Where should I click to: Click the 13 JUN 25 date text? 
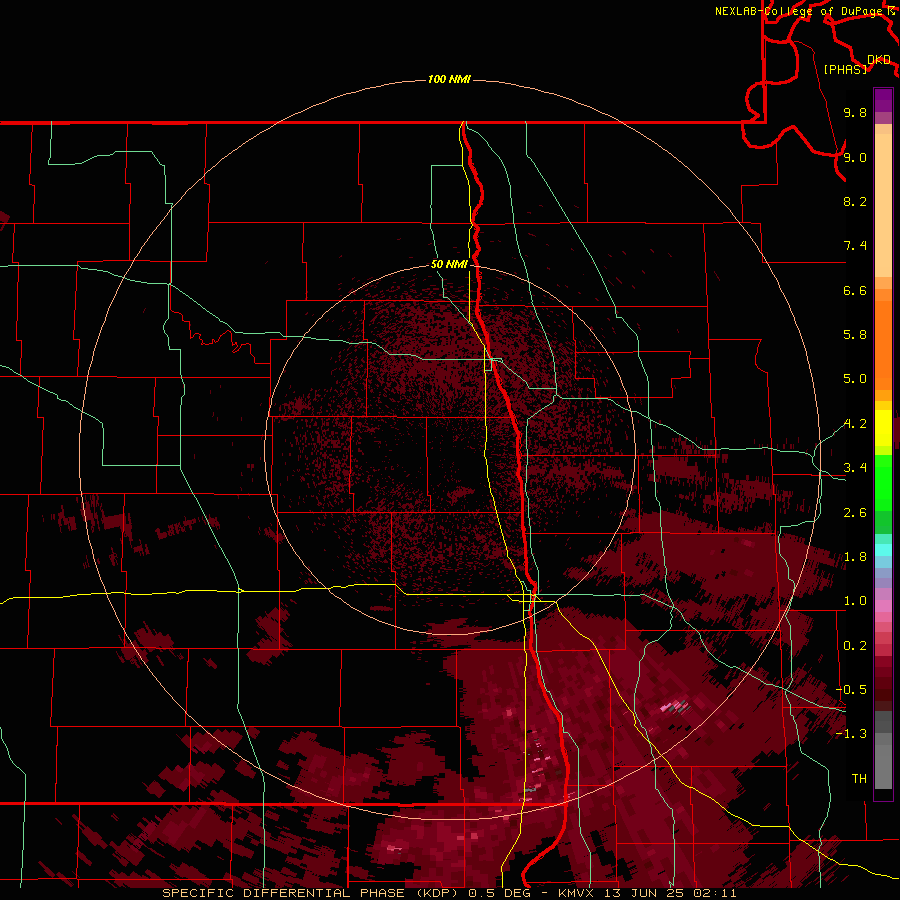tap(645, 893)
